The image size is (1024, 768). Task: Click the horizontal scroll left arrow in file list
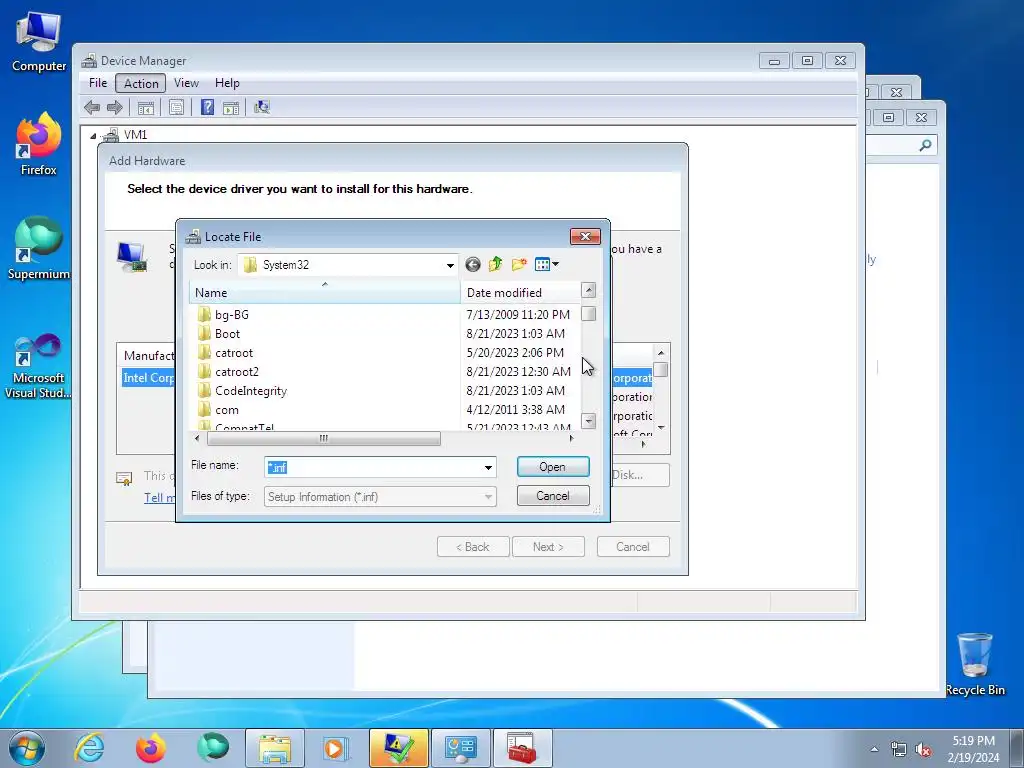[x=197, y=438]
